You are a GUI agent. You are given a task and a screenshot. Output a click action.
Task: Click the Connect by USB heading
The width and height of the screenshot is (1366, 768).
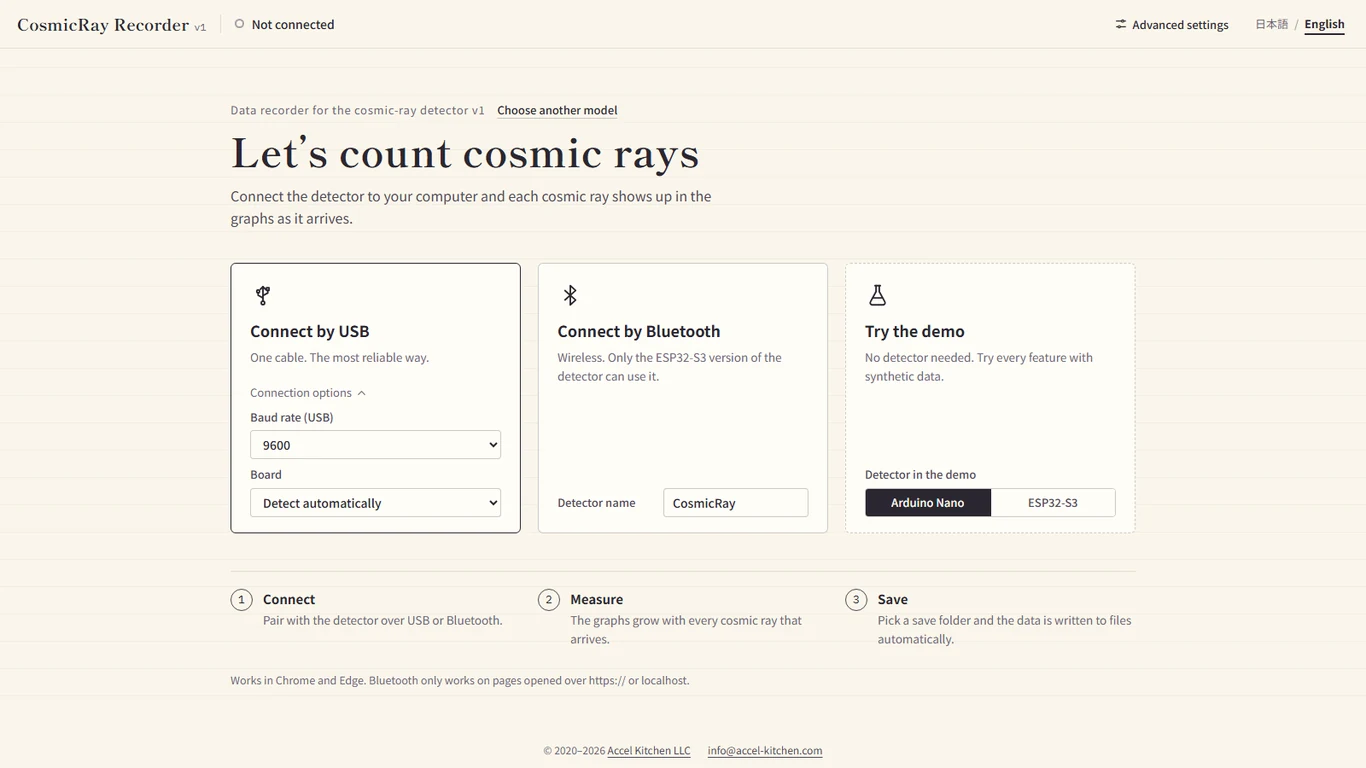coord(310,331)
